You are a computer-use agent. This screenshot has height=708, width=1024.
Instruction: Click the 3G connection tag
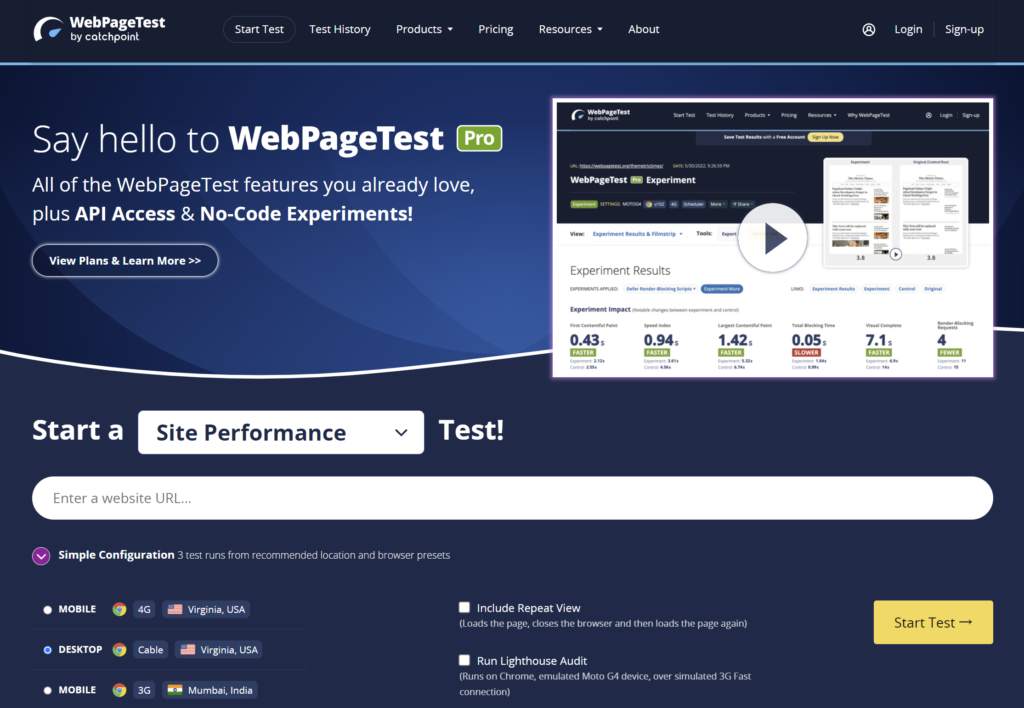(x=144, y=690)
